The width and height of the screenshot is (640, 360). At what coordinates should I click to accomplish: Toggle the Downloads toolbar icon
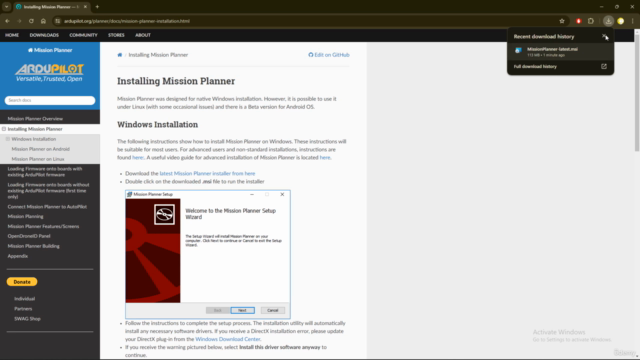(608, 21)
